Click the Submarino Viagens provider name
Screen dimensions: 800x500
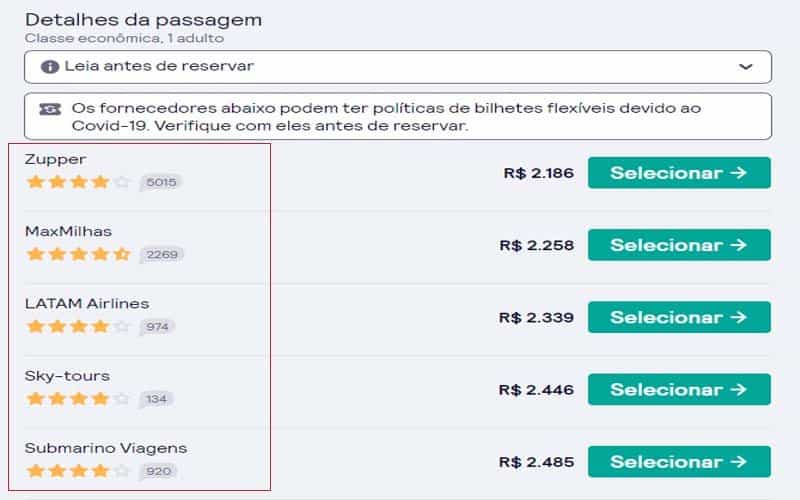coord(106,448)
